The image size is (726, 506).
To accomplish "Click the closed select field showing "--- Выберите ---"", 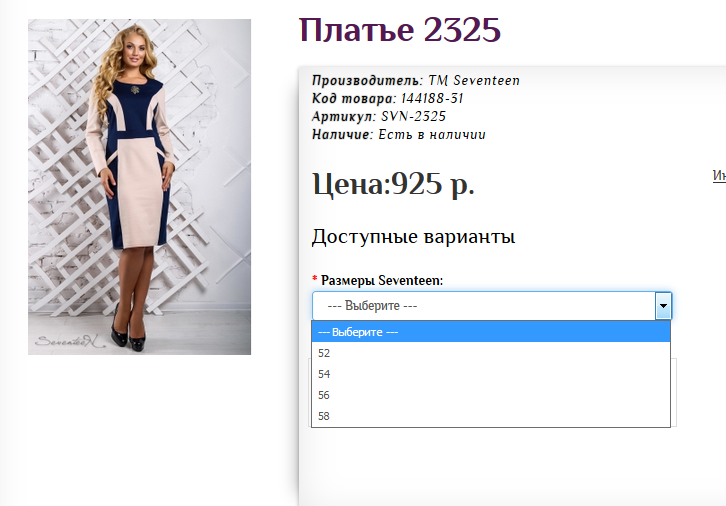I will [x=492, y=306].
